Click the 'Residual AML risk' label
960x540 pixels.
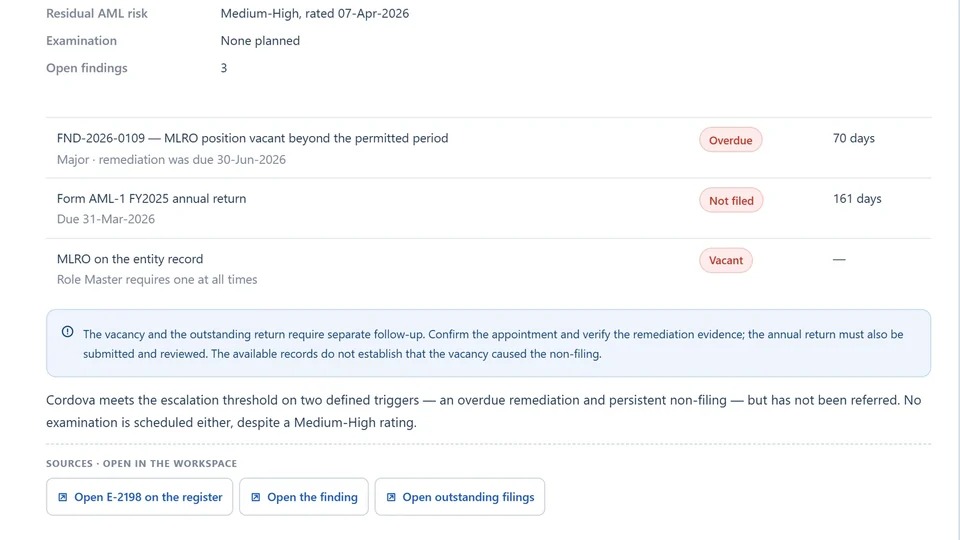(97, 13)
